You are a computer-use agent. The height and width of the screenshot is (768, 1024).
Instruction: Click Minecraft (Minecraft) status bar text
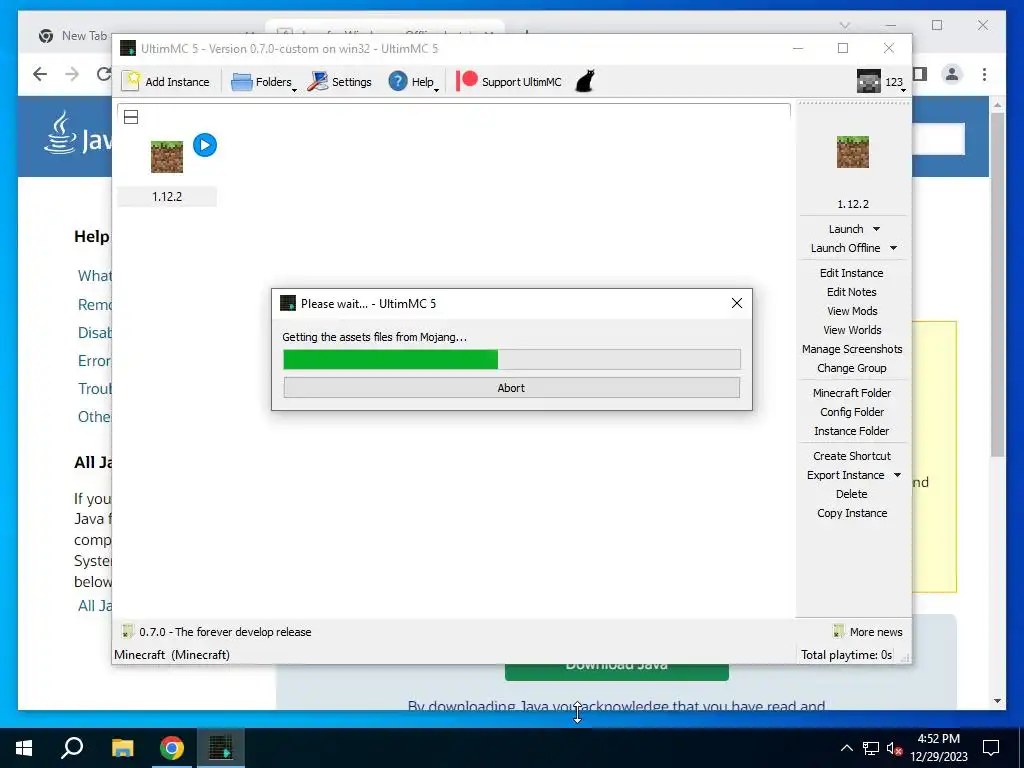(x=172, y=654)
